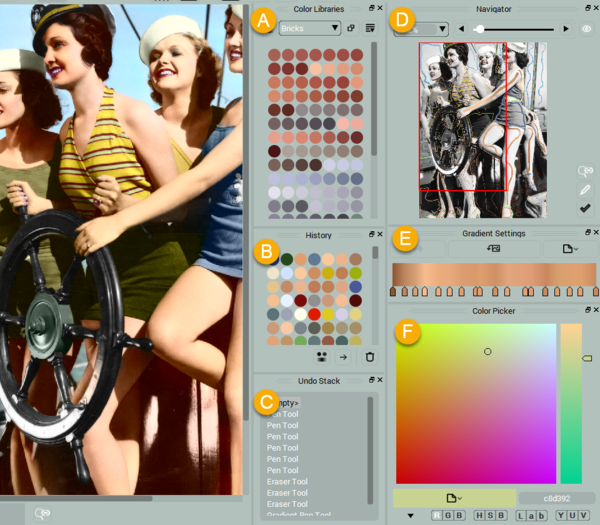Click the pencil icon in Navigator panel

tap(585, 189)
